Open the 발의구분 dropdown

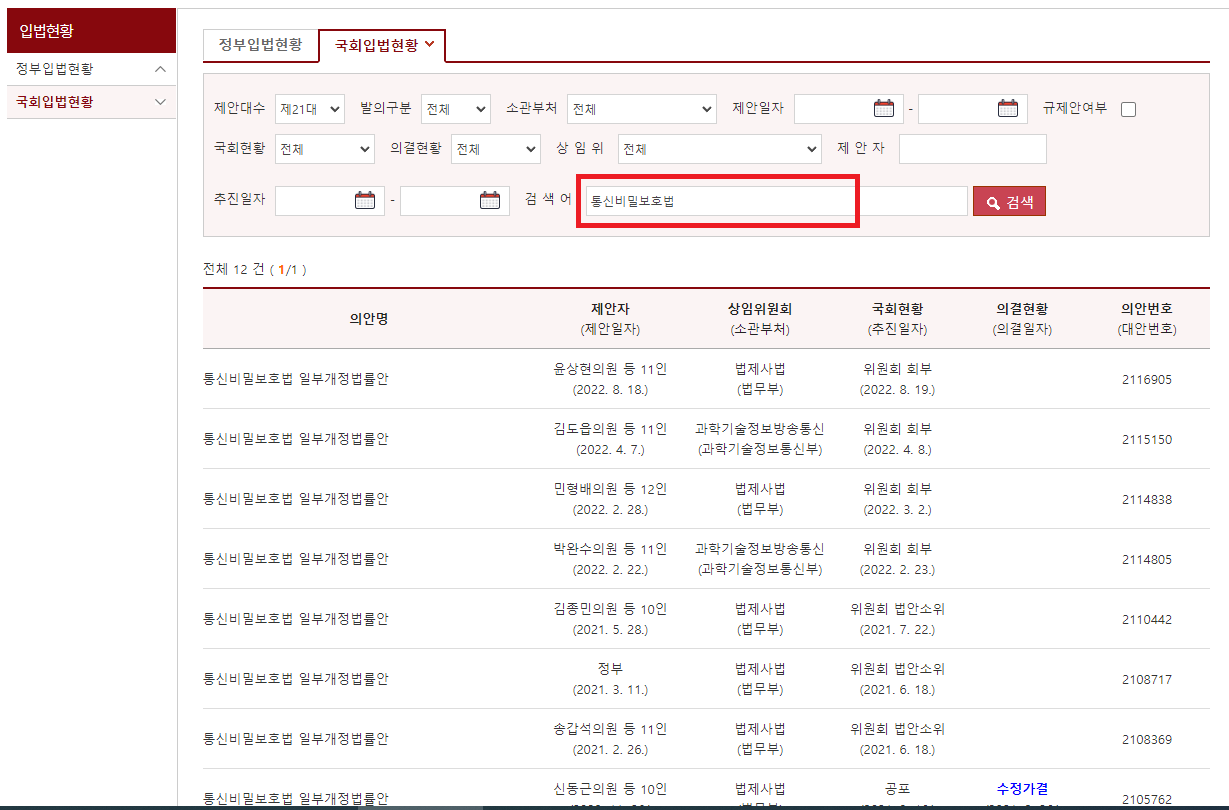pos(455,109)
